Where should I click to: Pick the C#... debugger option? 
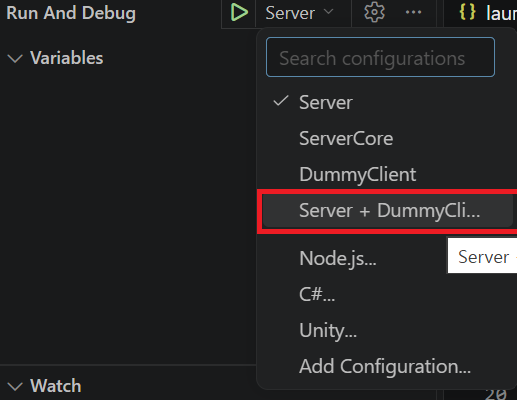317,294
